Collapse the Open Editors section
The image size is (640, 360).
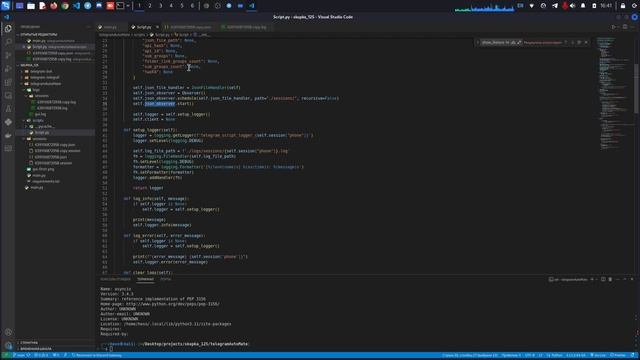point(39,35)
